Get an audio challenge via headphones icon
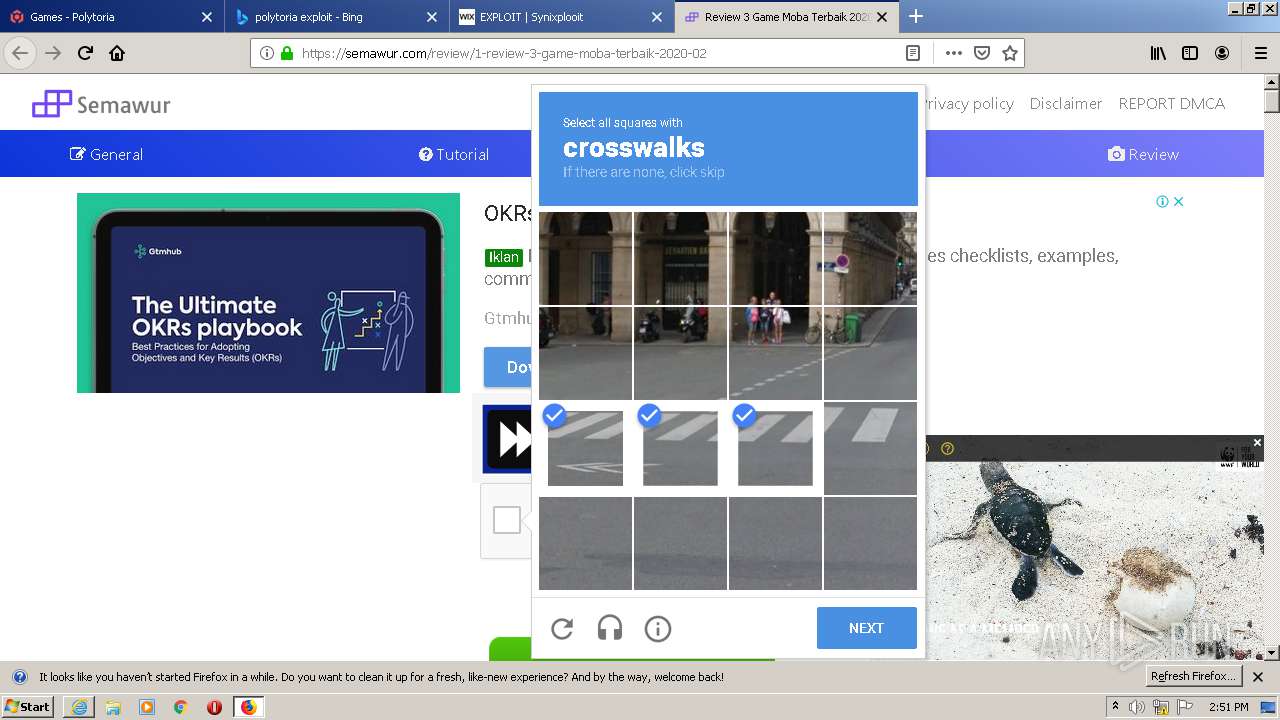The image size is (1280, 720). [610, 629]
